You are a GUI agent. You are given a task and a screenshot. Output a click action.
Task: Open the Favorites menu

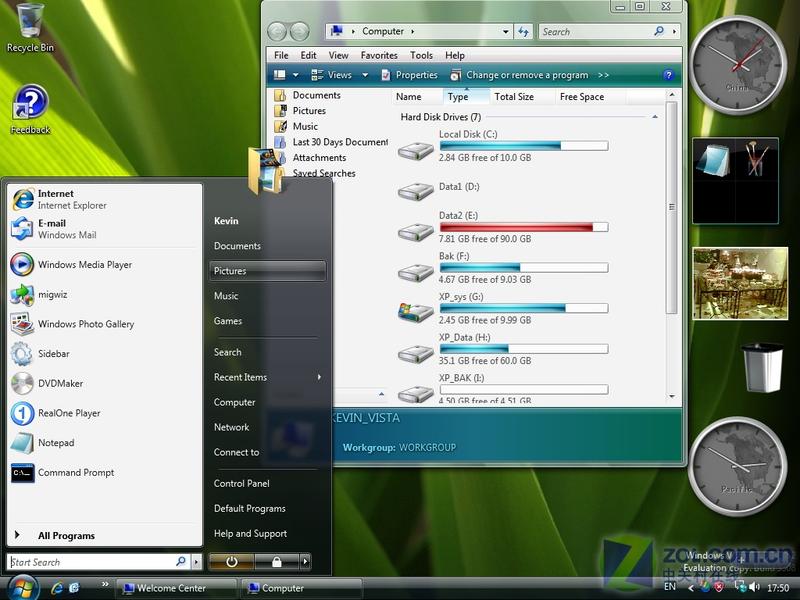click(379, 55)
